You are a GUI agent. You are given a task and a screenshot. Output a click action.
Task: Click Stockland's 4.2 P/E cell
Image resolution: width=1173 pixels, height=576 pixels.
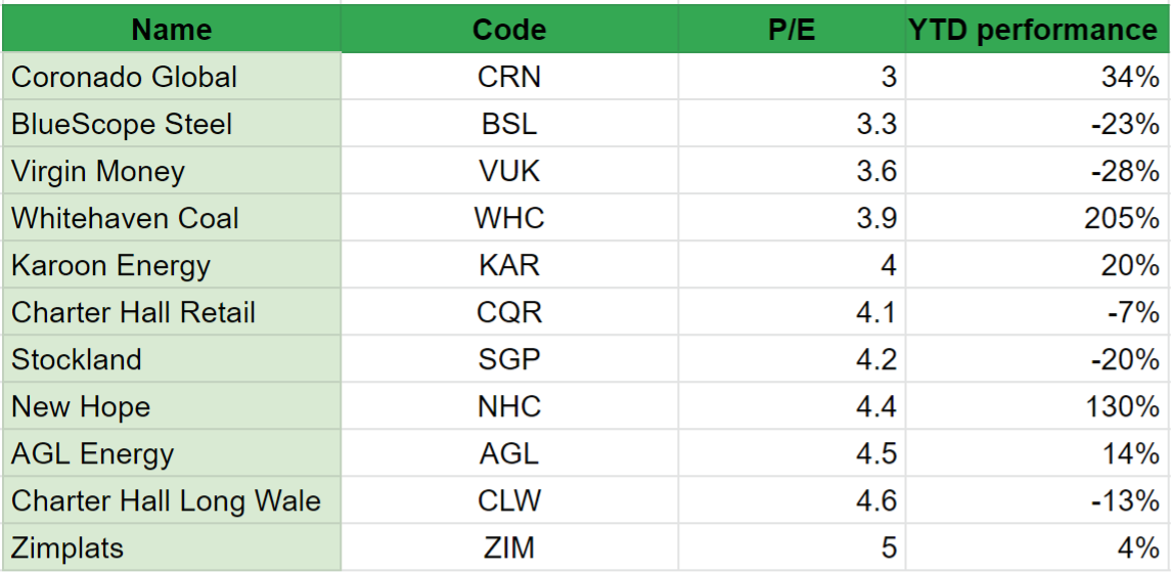(x=791, y=359)
